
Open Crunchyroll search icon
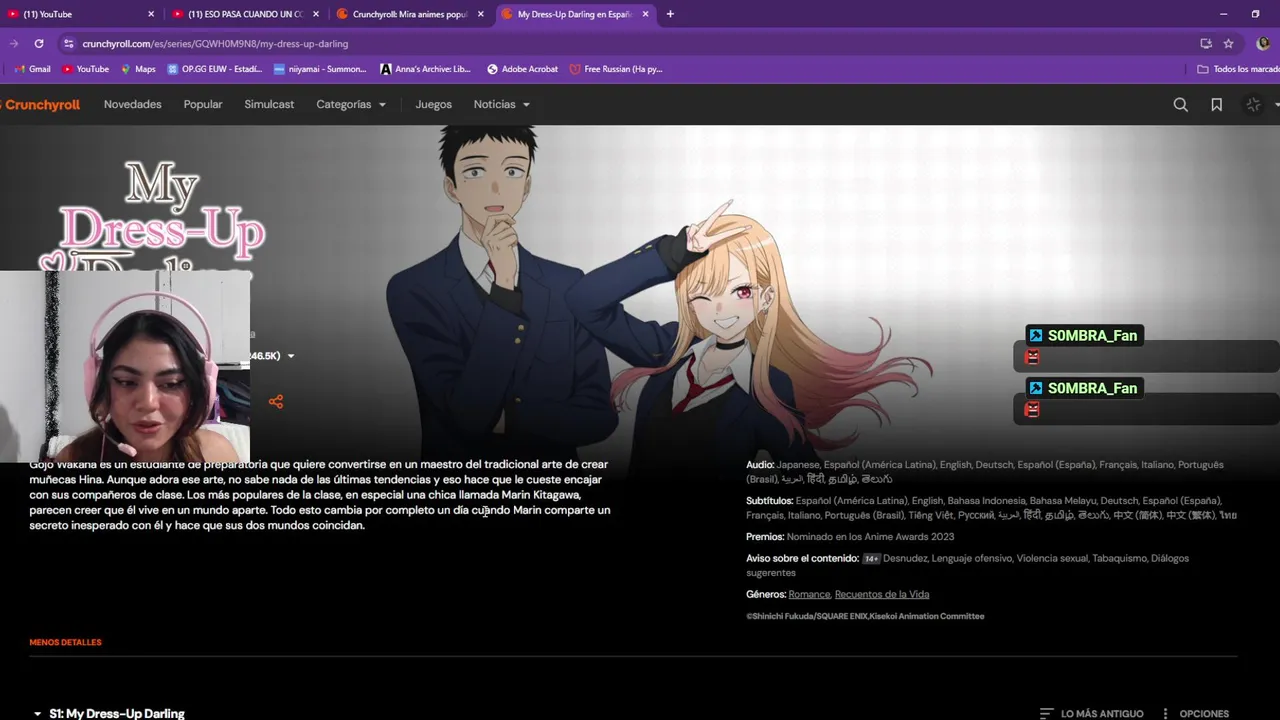pos(1181,104)
